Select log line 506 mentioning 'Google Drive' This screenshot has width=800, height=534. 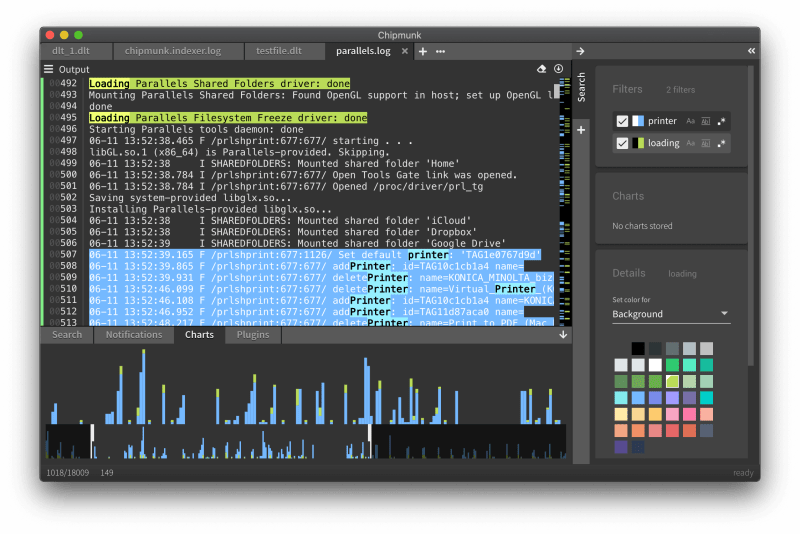[297, 243]
